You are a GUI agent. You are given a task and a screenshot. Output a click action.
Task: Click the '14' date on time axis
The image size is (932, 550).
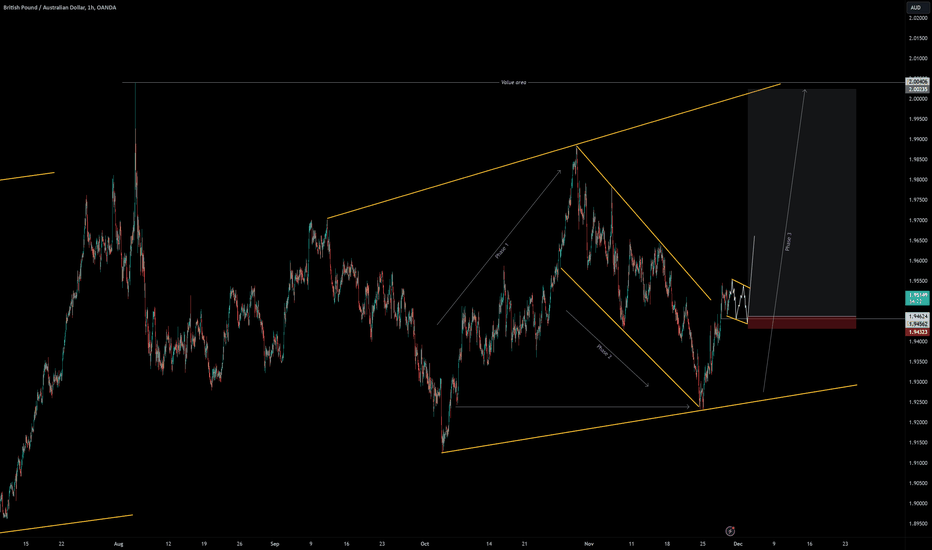point(489,543)
